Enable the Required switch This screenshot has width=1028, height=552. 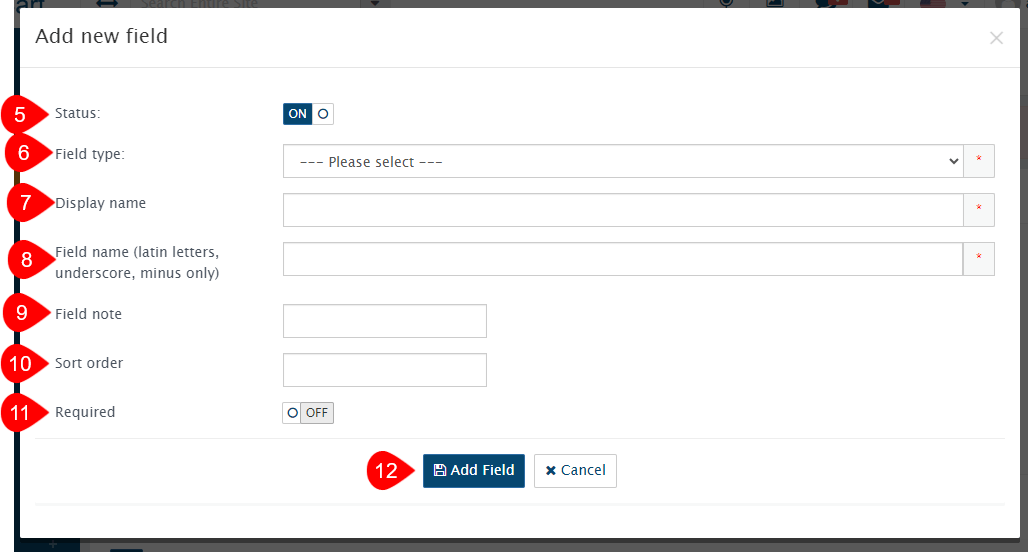308,413
